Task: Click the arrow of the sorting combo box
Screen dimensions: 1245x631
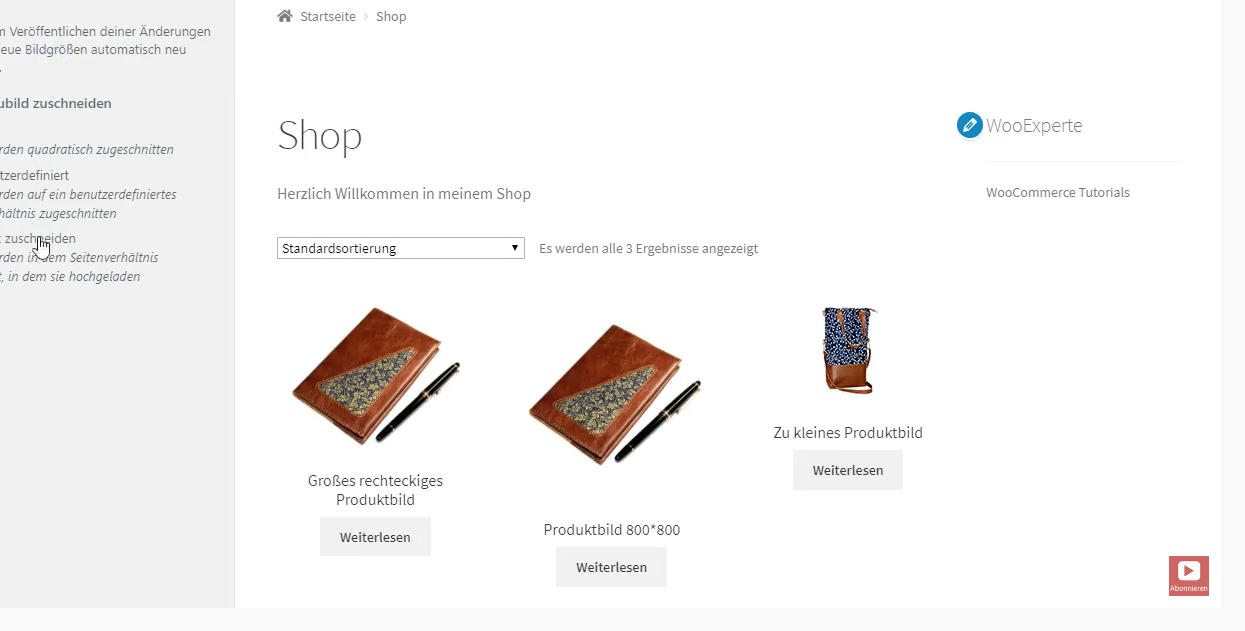Action: (514, 248)
